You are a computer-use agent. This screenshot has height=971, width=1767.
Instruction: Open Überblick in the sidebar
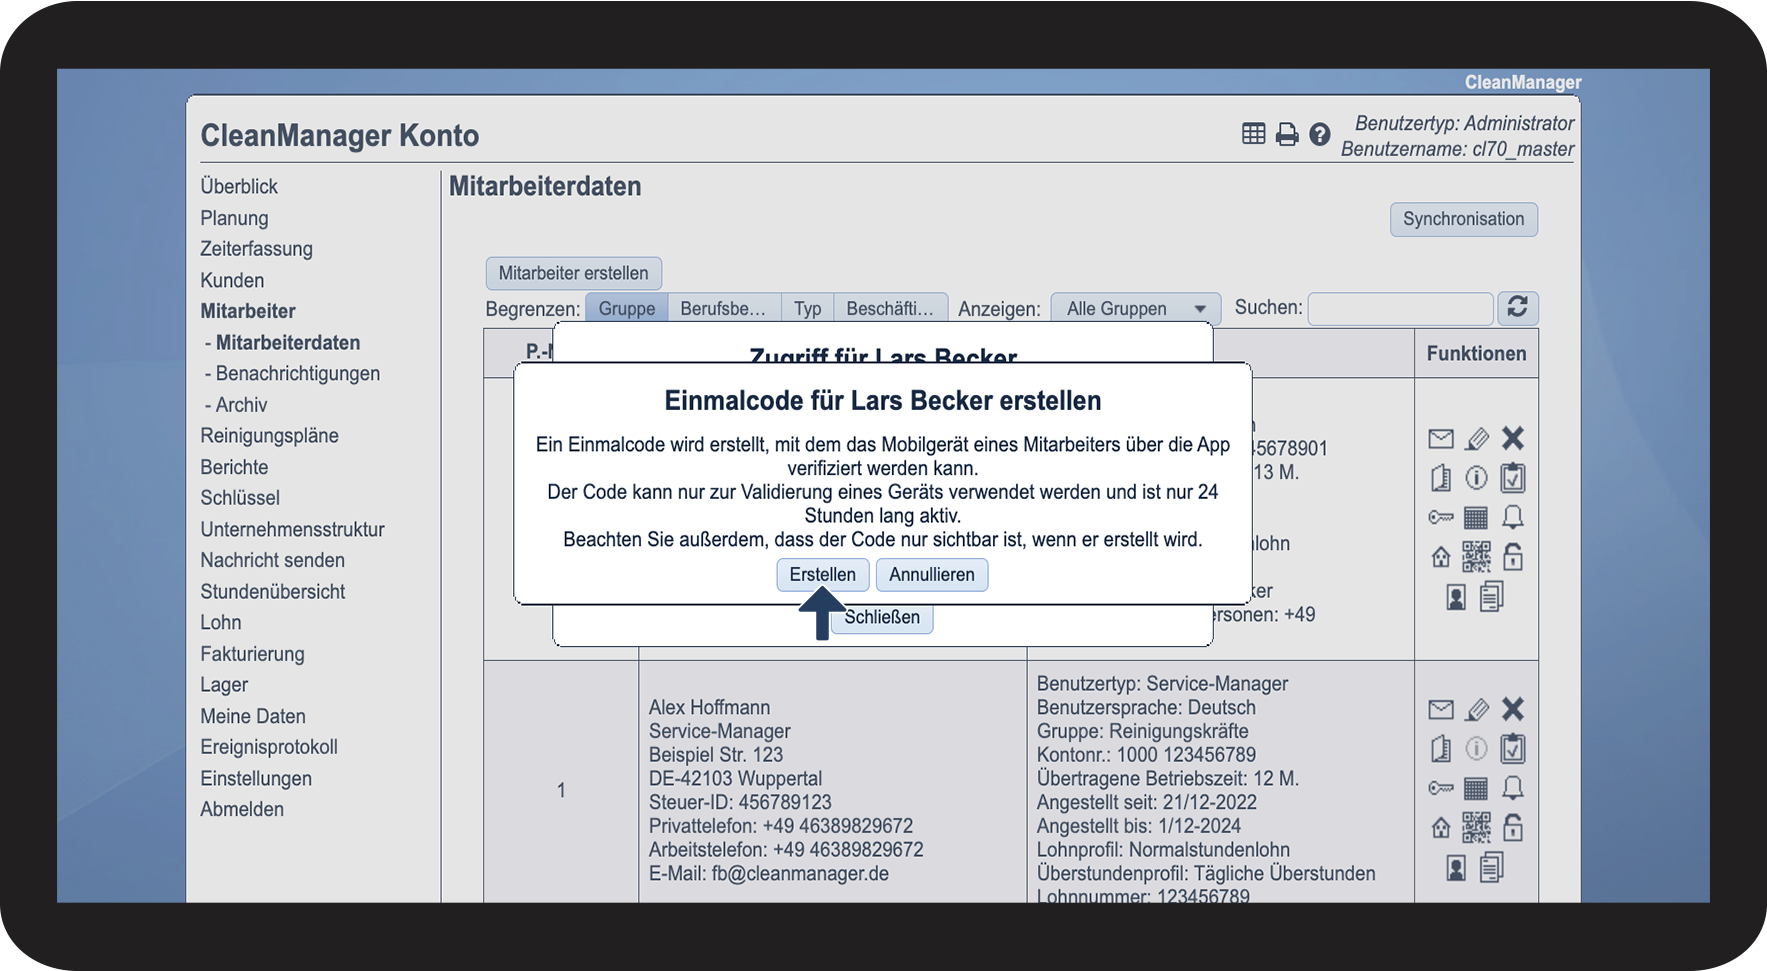pyautogui.click(x=239, y=186)
